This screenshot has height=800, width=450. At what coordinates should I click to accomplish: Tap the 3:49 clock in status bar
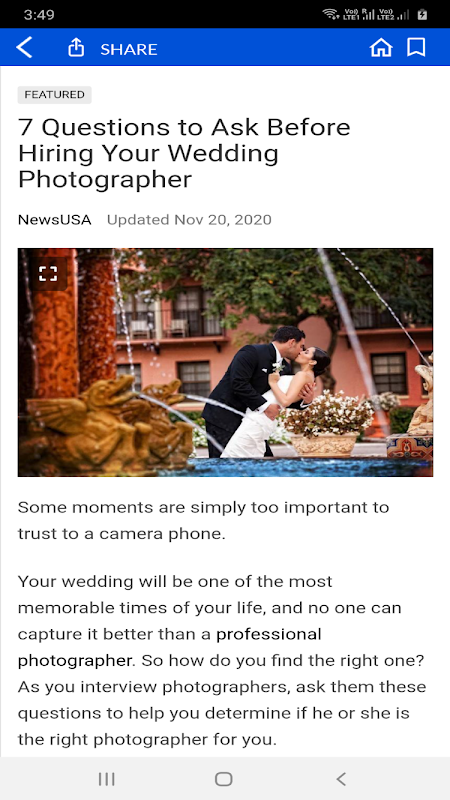pos(39,14)
